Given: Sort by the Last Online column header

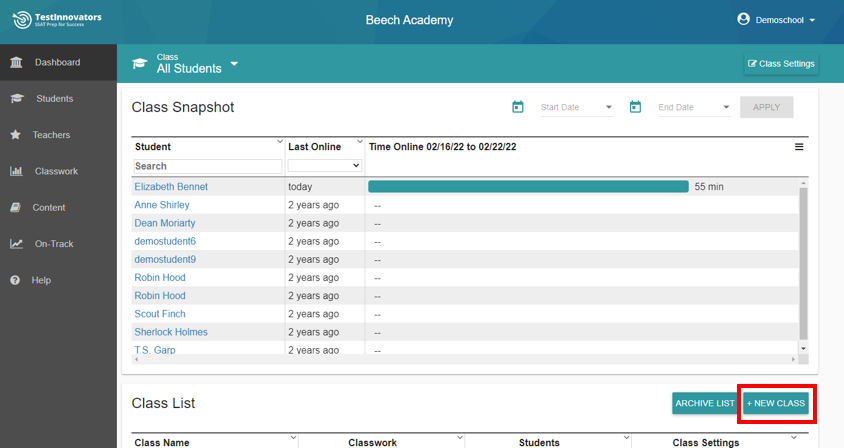Looking at the screenshot, I should (x=314, y=147).
